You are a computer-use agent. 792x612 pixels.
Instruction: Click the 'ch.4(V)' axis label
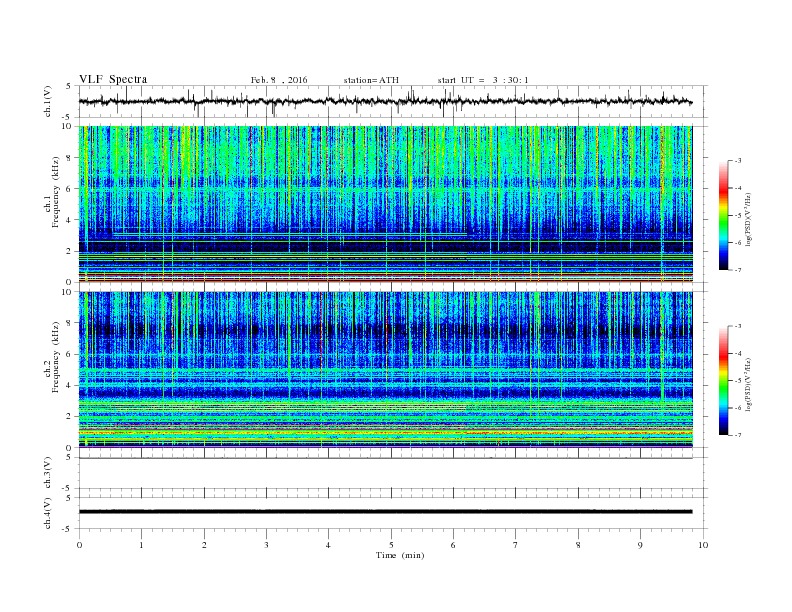(48, 513)
